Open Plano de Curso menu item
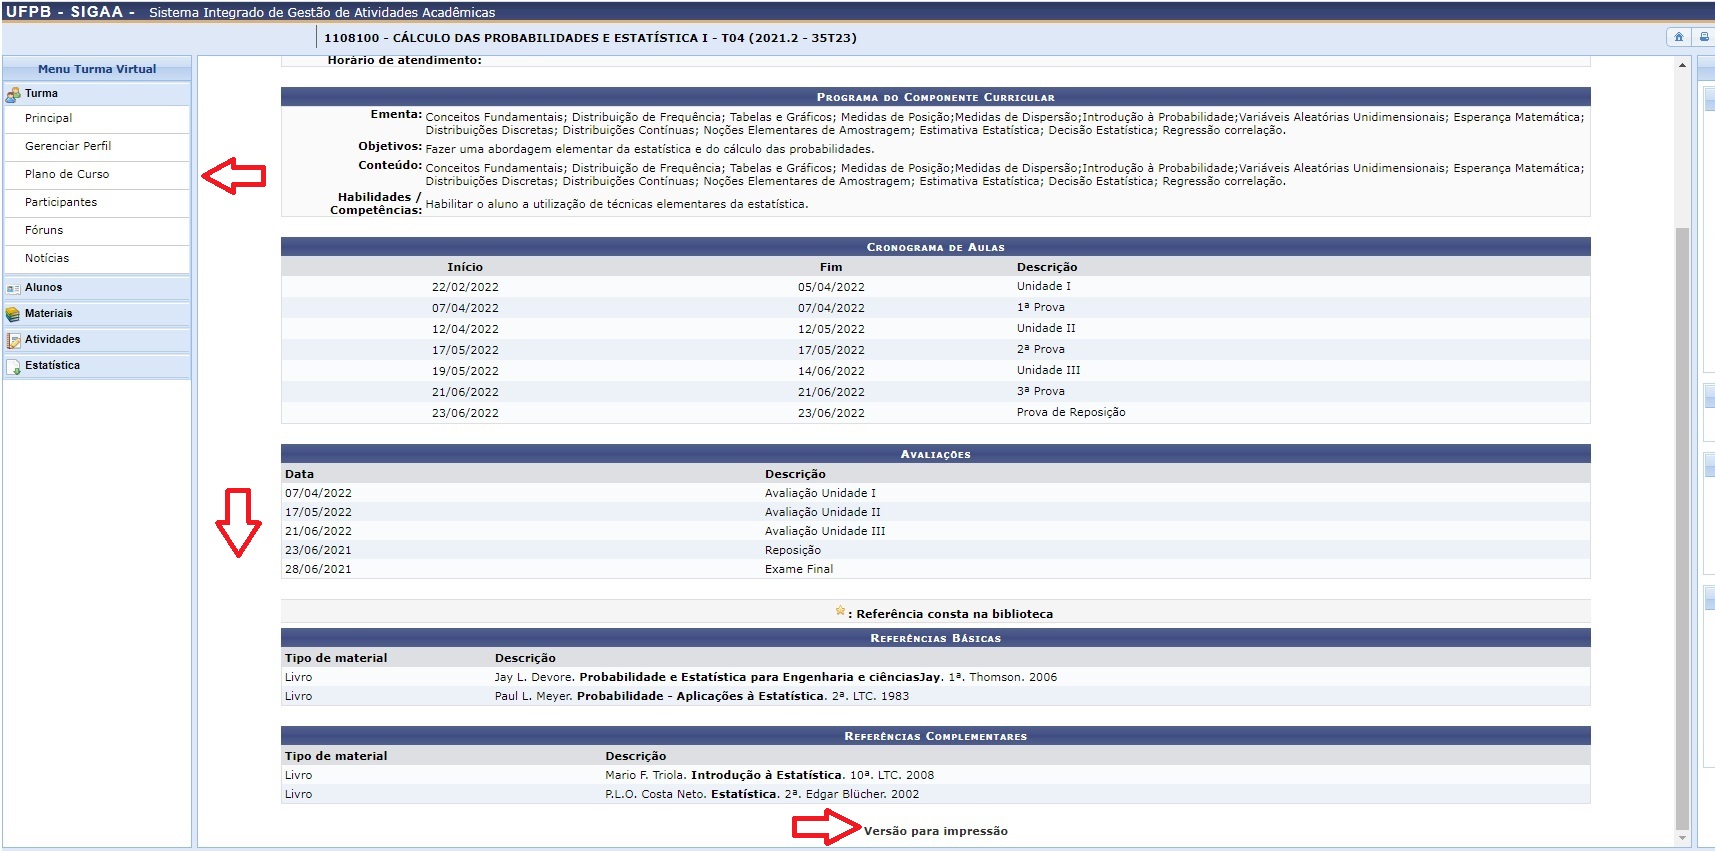1715x851 pixels. [67, 174]
